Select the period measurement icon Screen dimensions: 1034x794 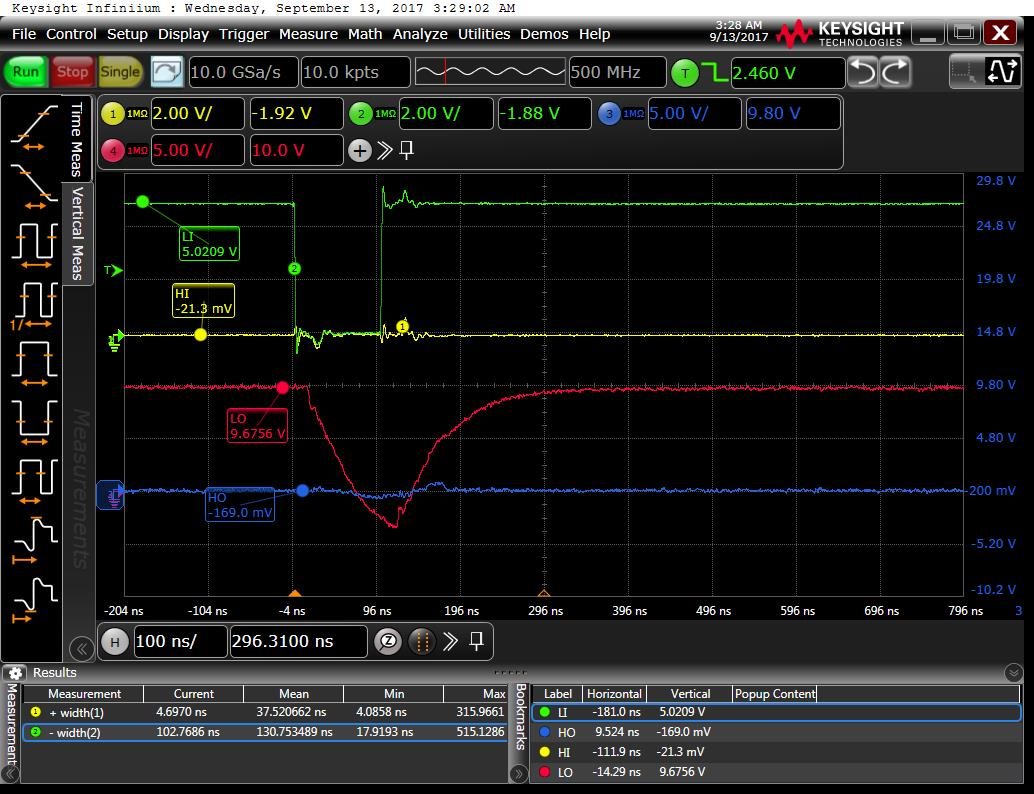point(34,245)
